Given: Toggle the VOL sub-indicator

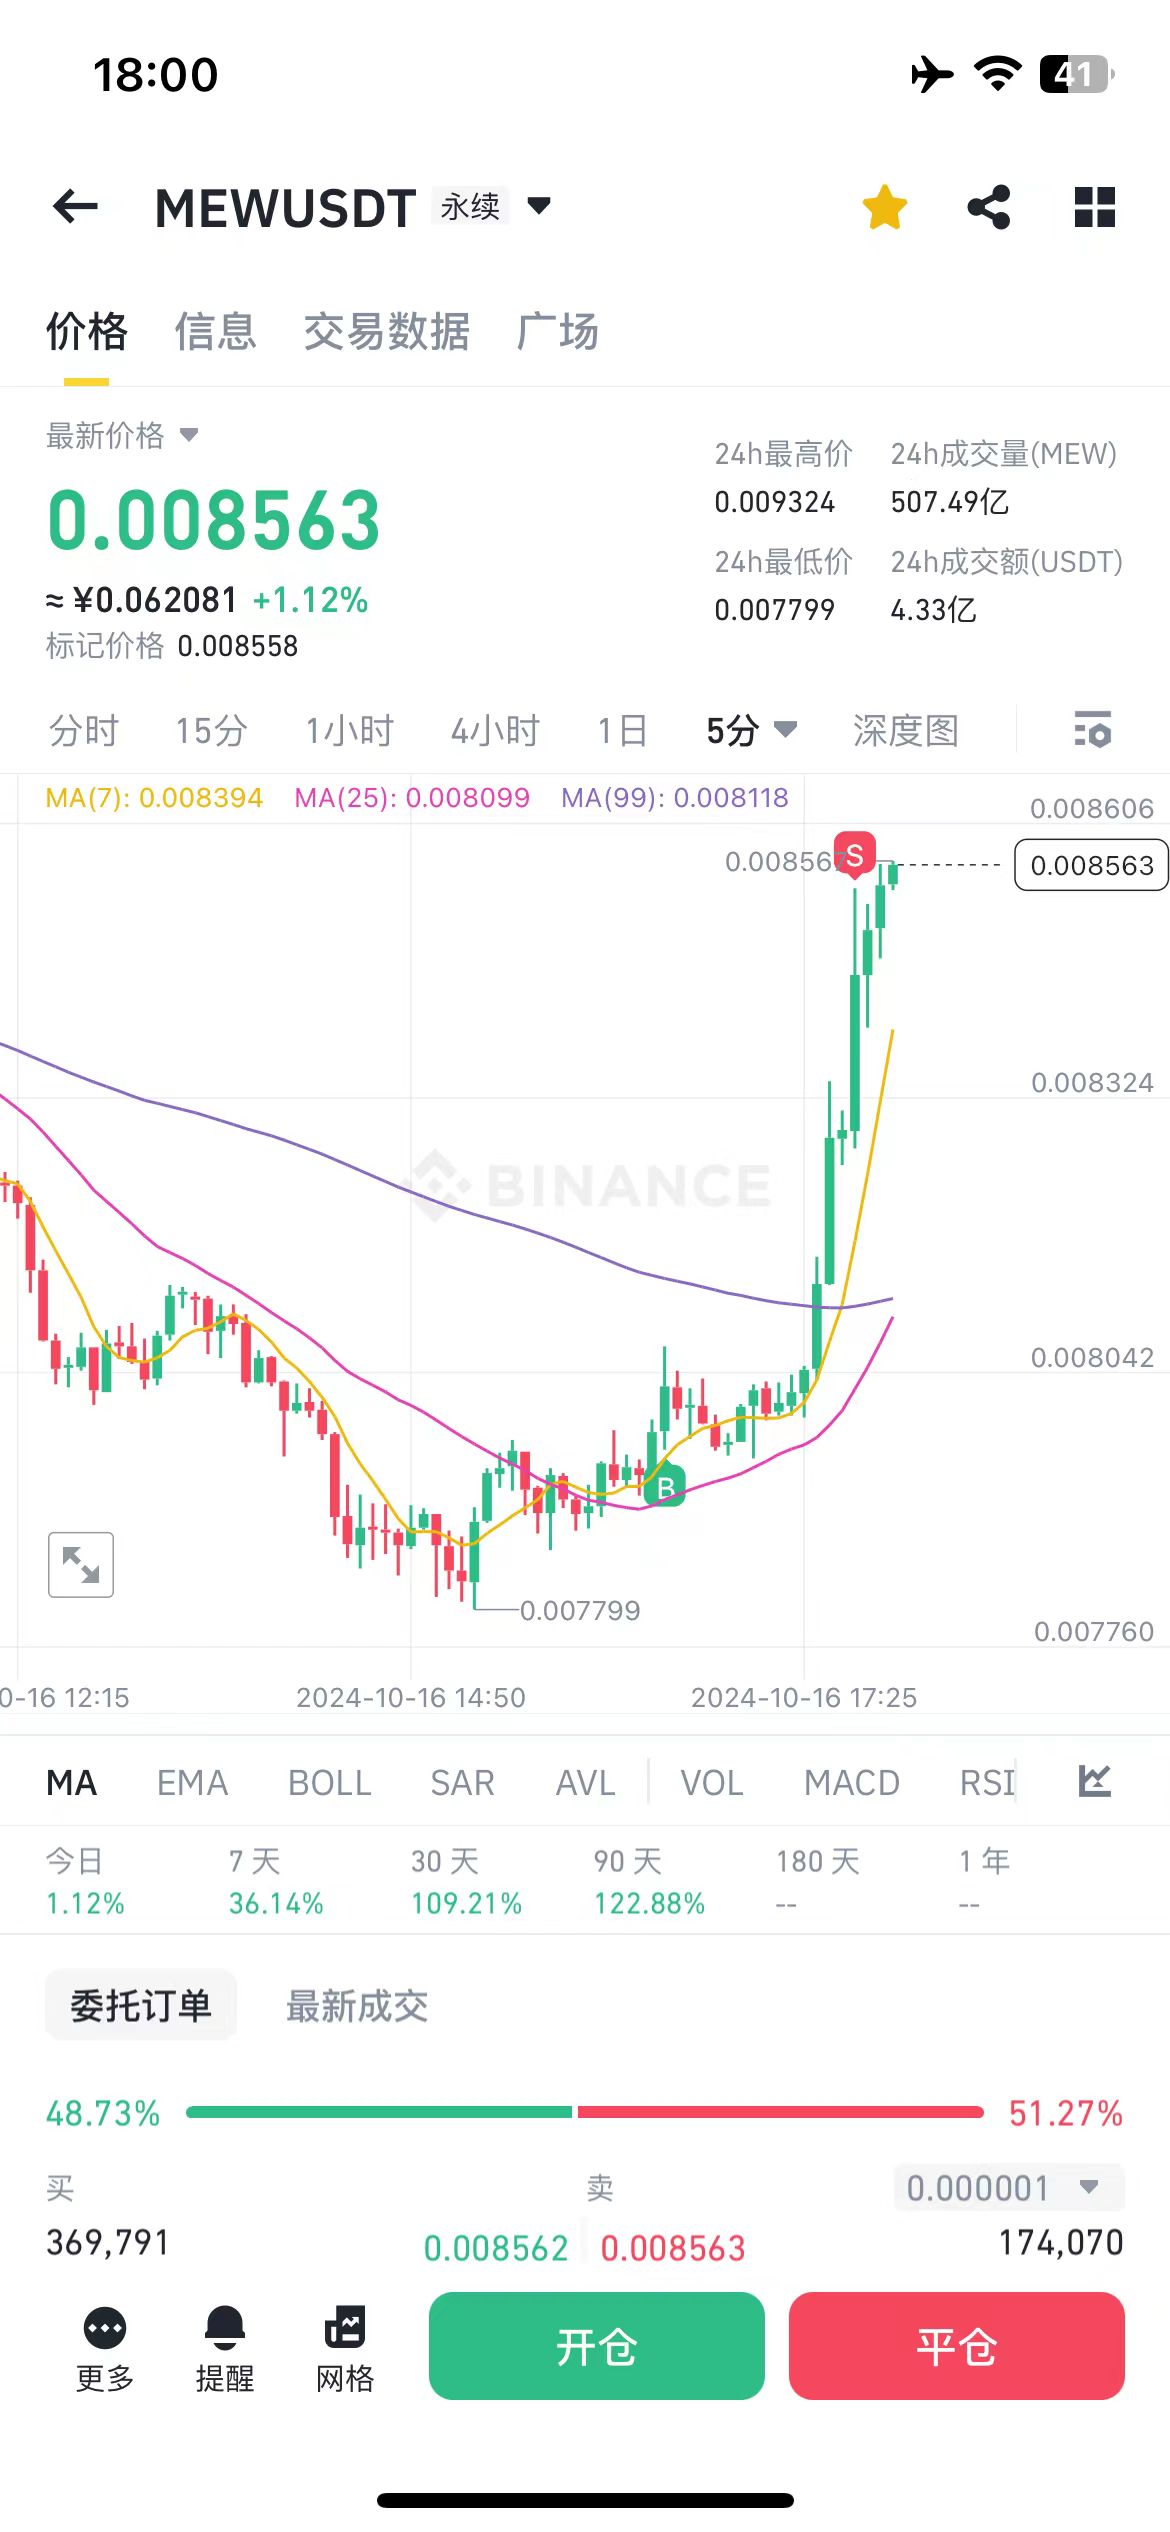Looking at the screenshot, I should 712,1782.
